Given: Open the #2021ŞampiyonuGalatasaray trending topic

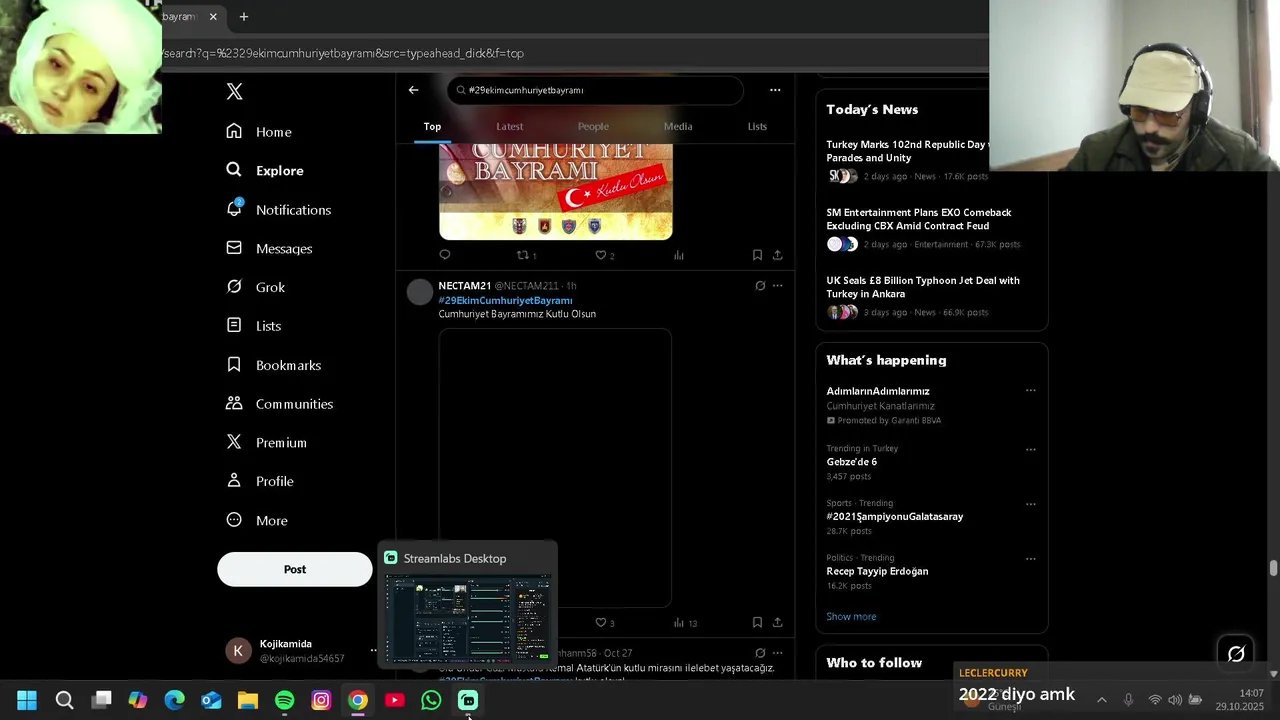Looking at the screenshot, I should coord(894,517).
